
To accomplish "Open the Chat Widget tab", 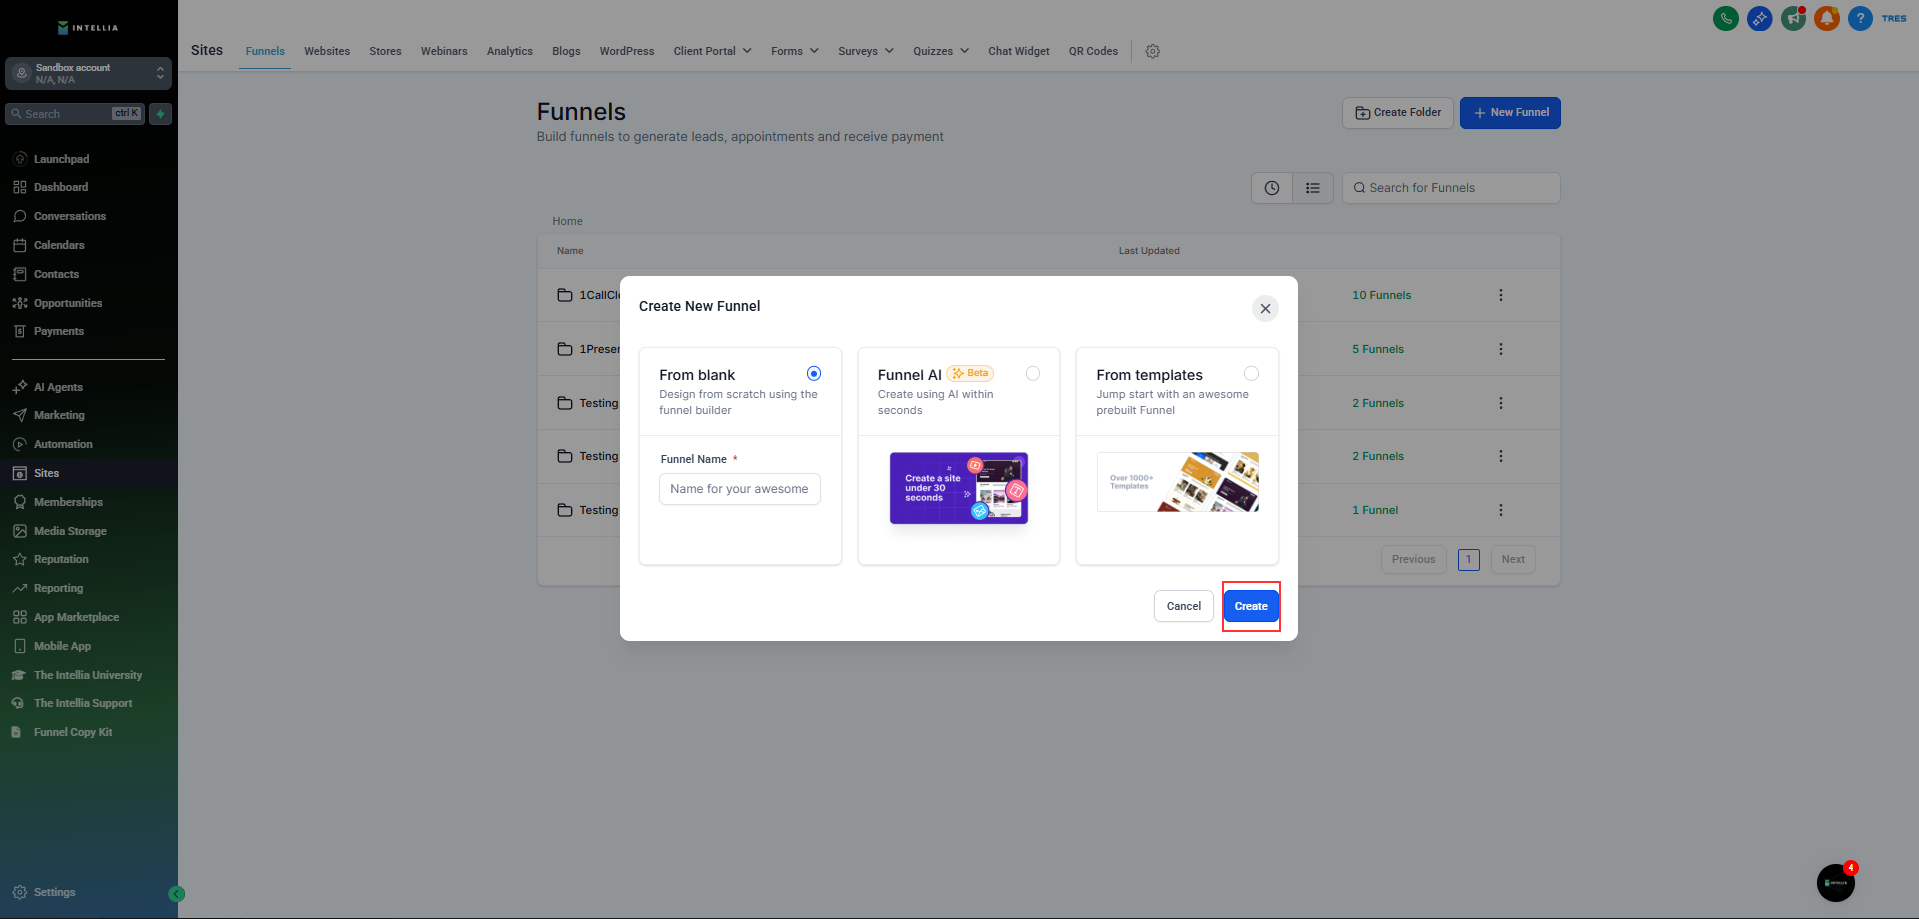I will tap(1019, 51).
